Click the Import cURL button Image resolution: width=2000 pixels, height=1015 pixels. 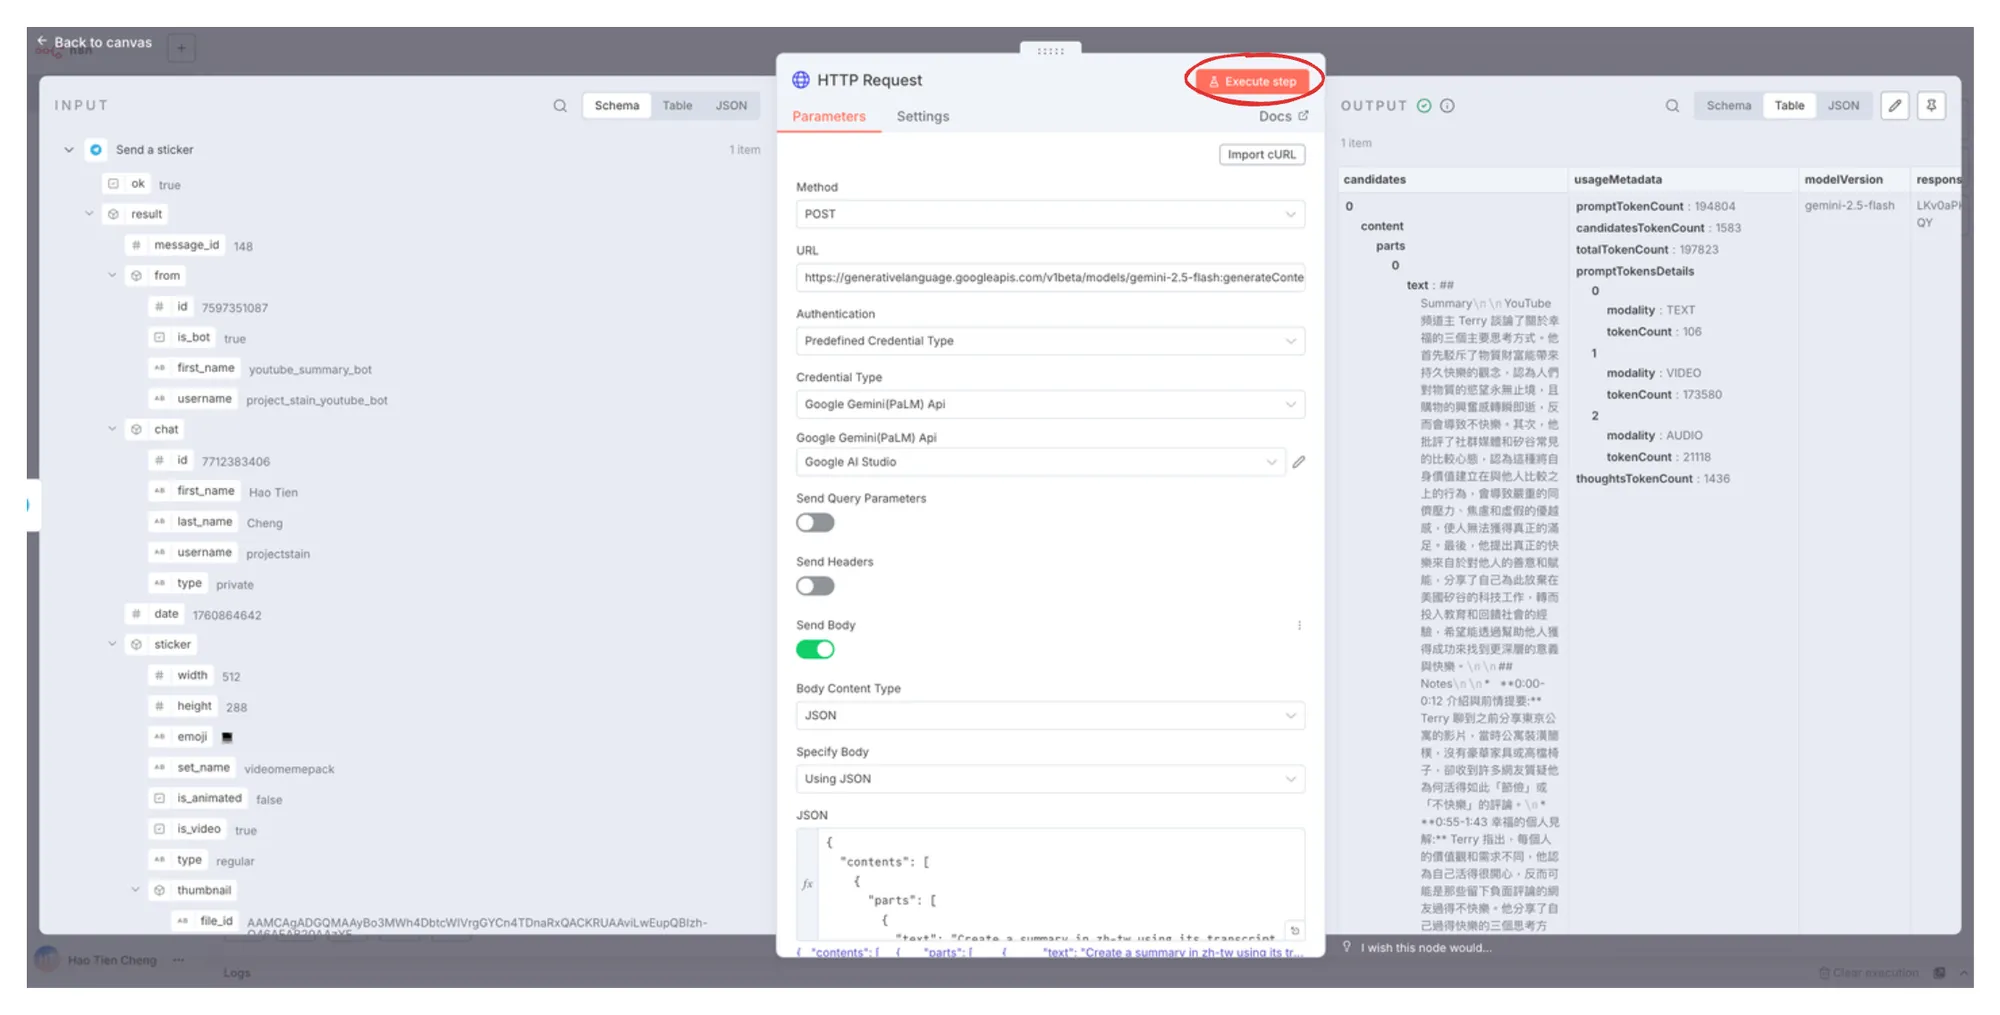tap(1261, 155)
